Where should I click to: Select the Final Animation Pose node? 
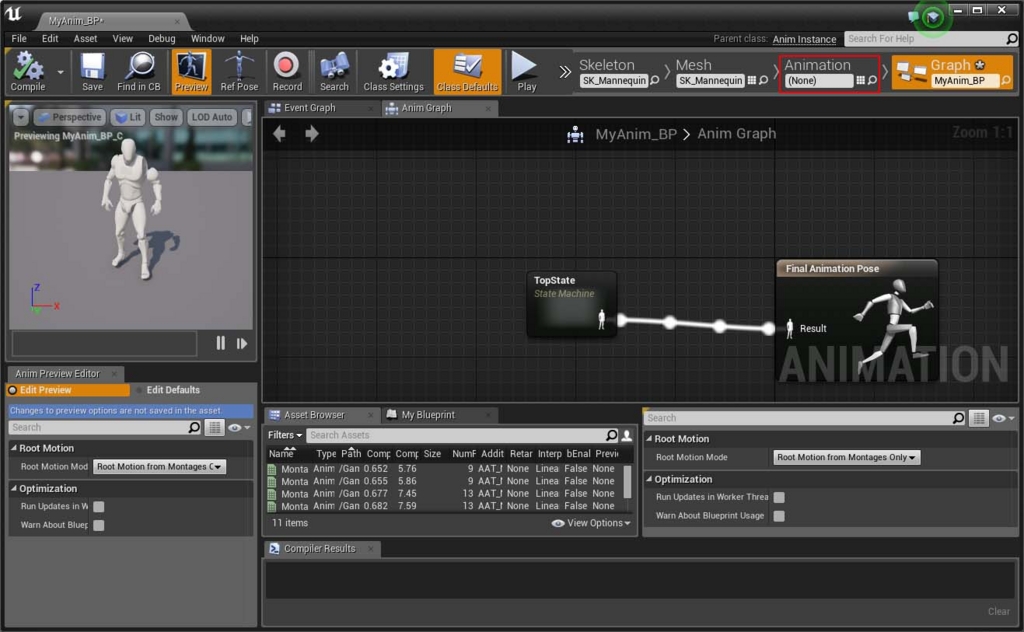point(856,321)
